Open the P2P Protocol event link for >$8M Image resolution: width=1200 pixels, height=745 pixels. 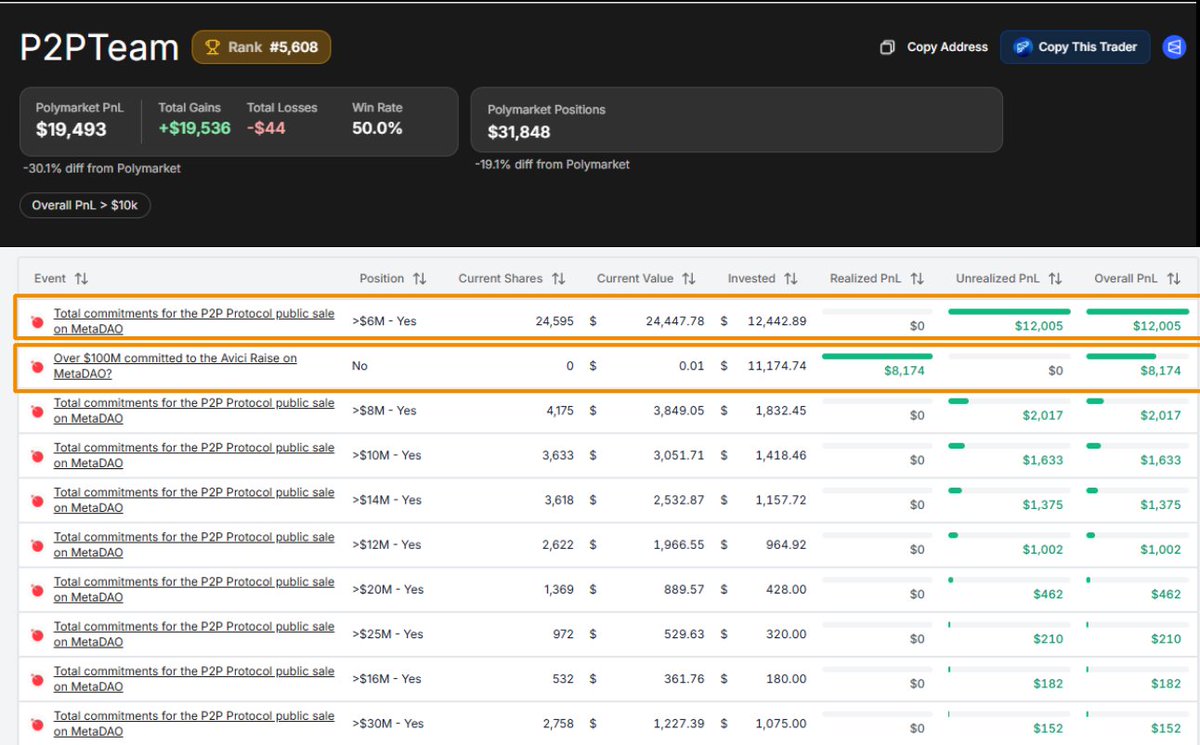click(194, 411)
